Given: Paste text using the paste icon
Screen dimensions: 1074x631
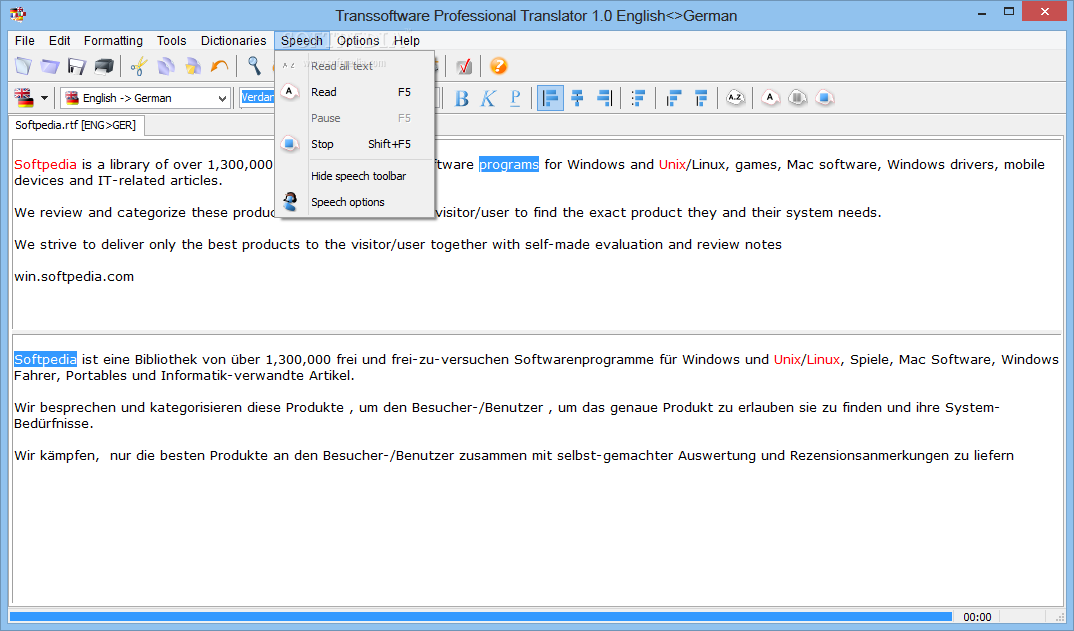Looking at the screenshot, I should [192, 66].
